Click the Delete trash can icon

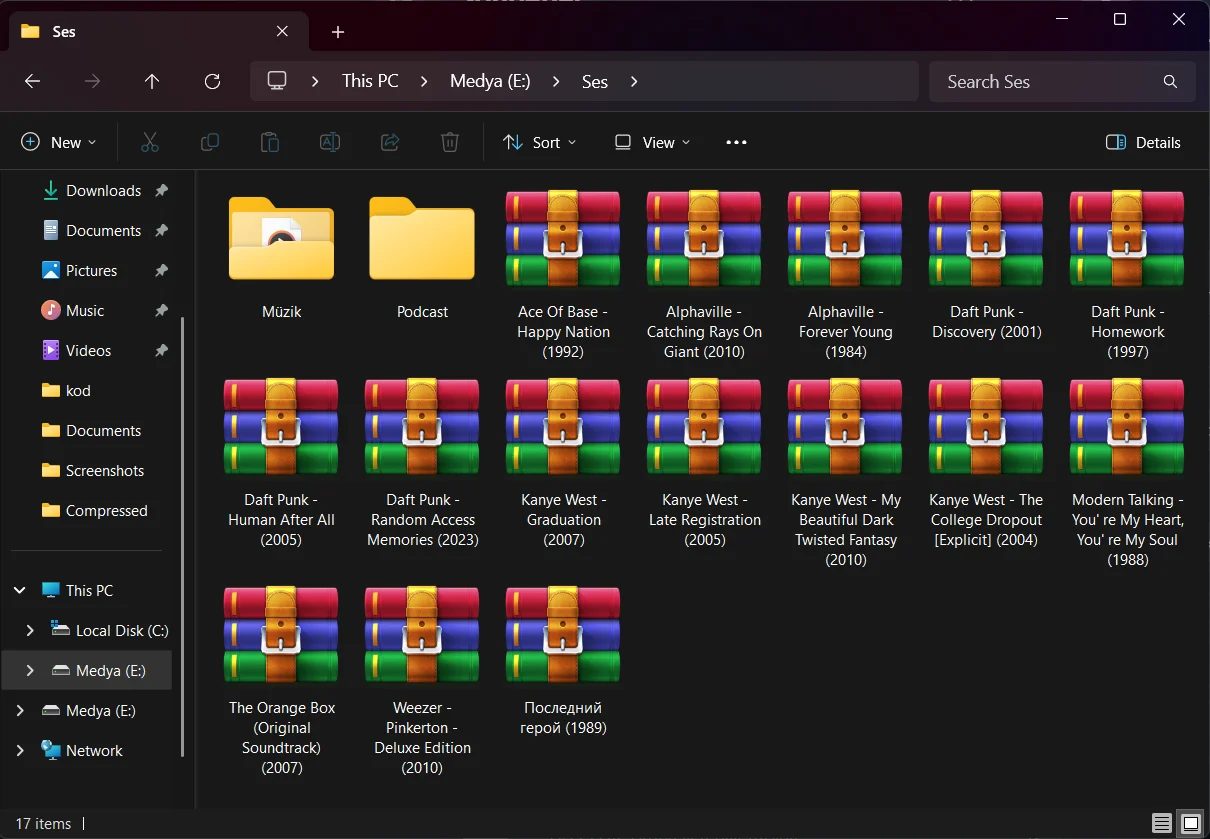pos(450,142)
